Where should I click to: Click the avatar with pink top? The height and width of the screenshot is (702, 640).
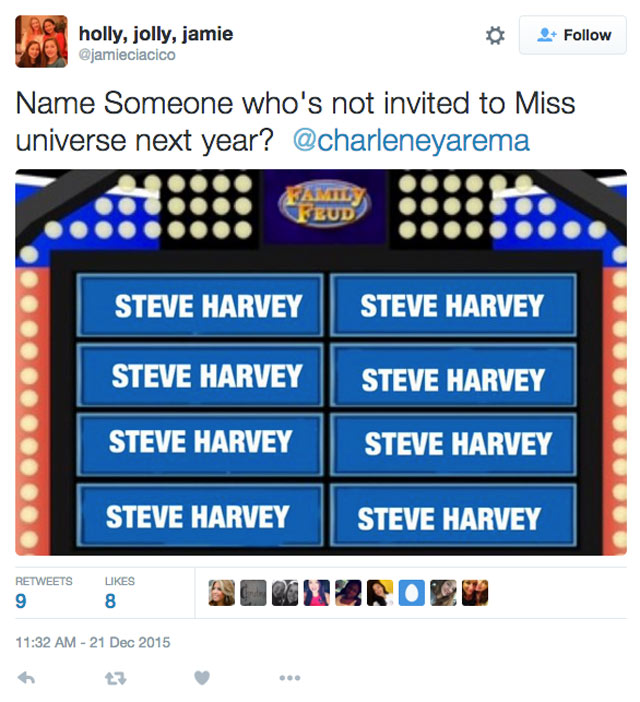pos(316,593)
